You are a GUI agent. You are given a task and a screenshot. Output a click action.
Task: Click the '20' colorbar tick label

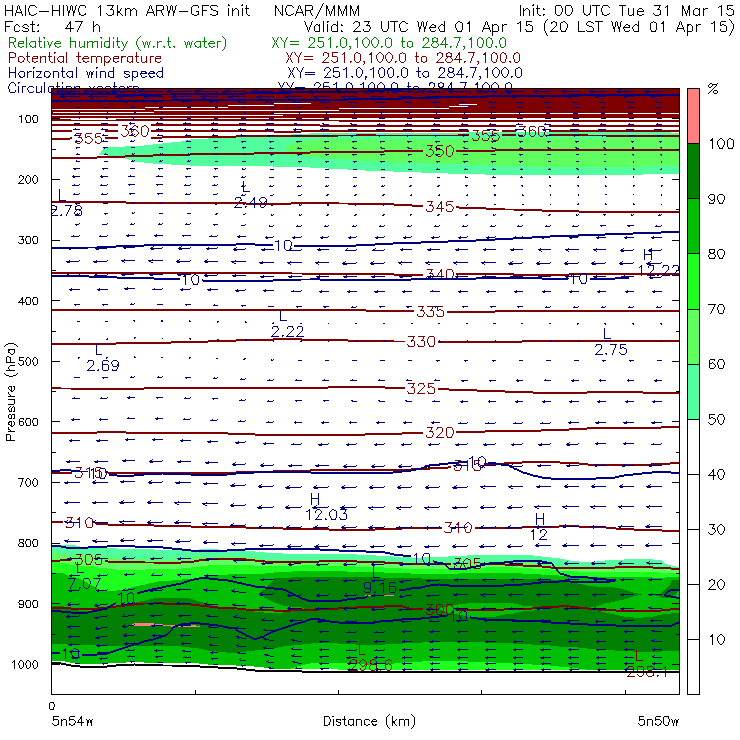(x=717, y=585)
